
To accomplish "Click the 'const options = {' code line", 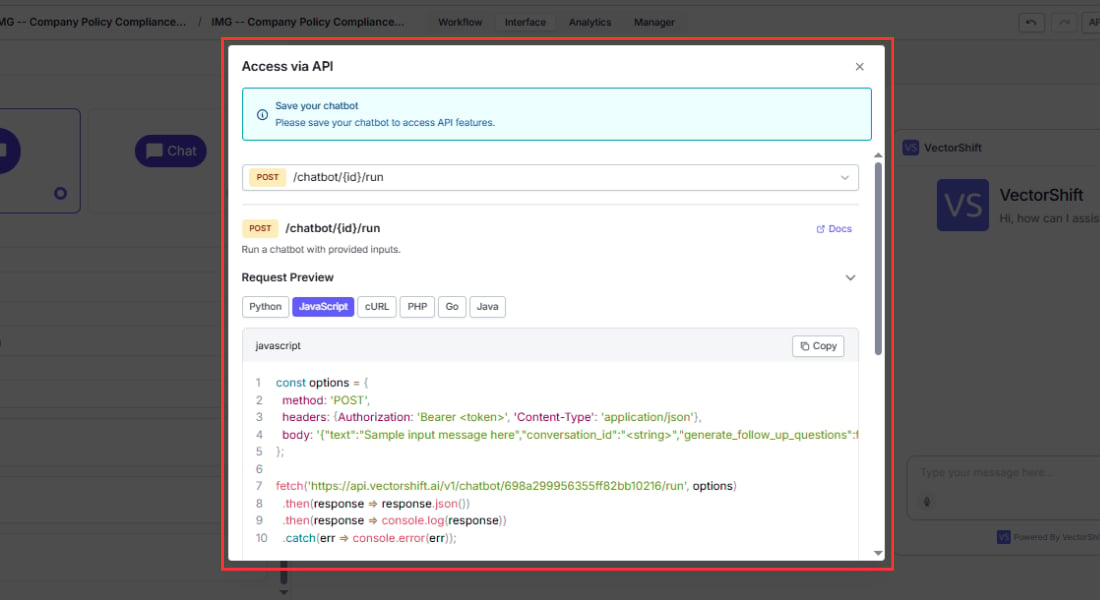I will (x=321, y=383).
